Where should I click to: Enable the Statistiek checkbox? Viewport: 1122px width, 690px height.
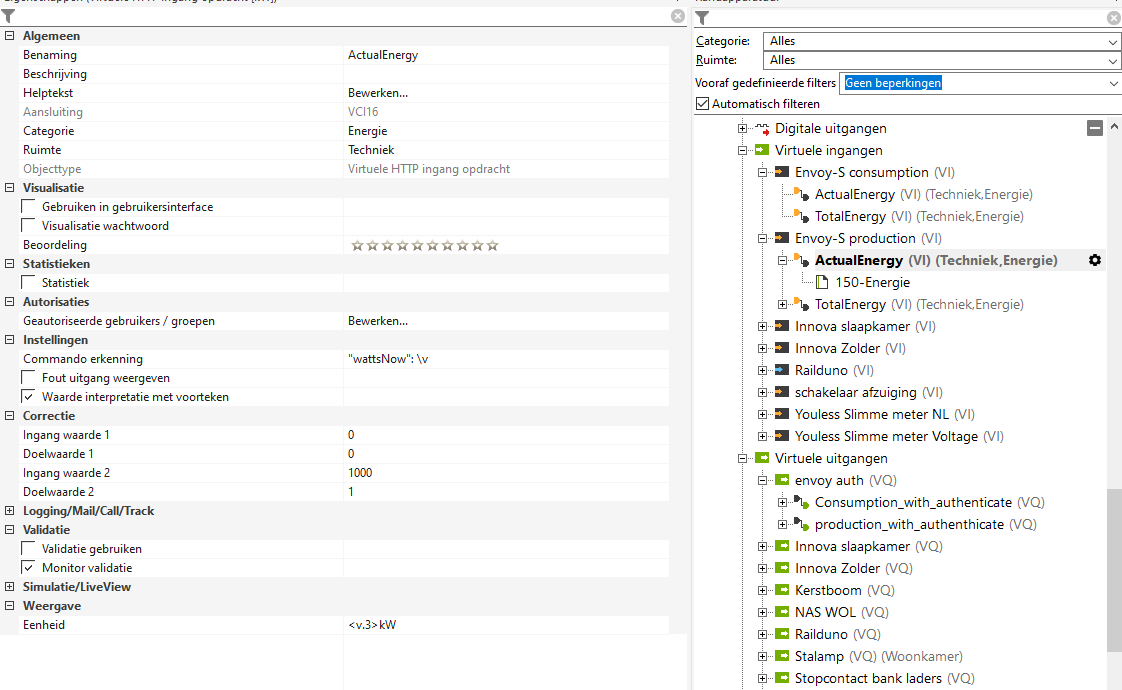click(29, 283)
